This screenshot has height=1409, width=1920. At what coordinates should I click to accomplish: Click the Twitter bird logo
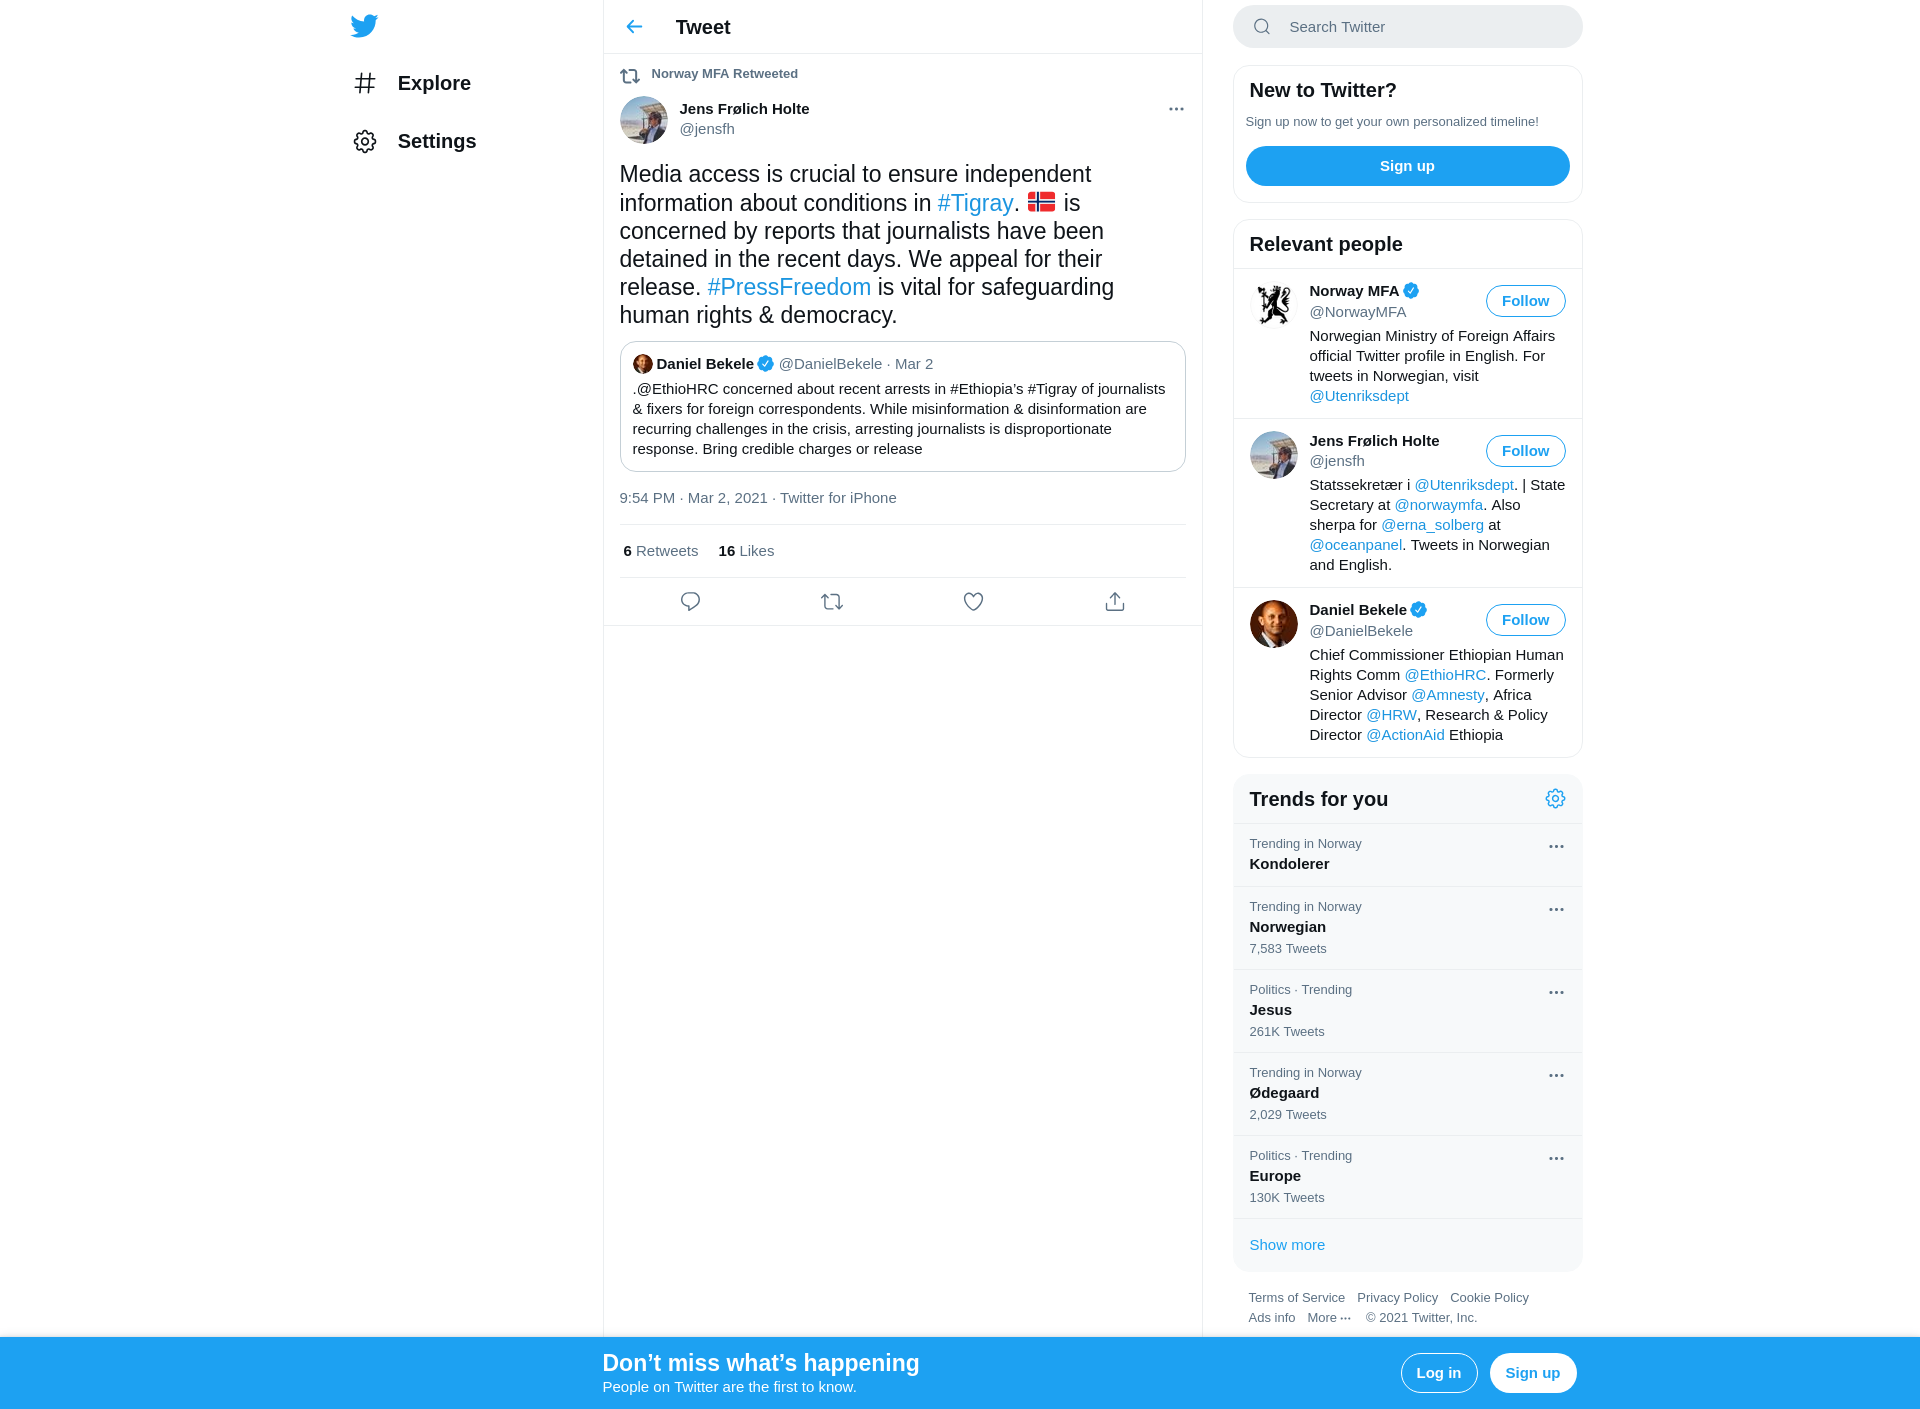(364, 26)
